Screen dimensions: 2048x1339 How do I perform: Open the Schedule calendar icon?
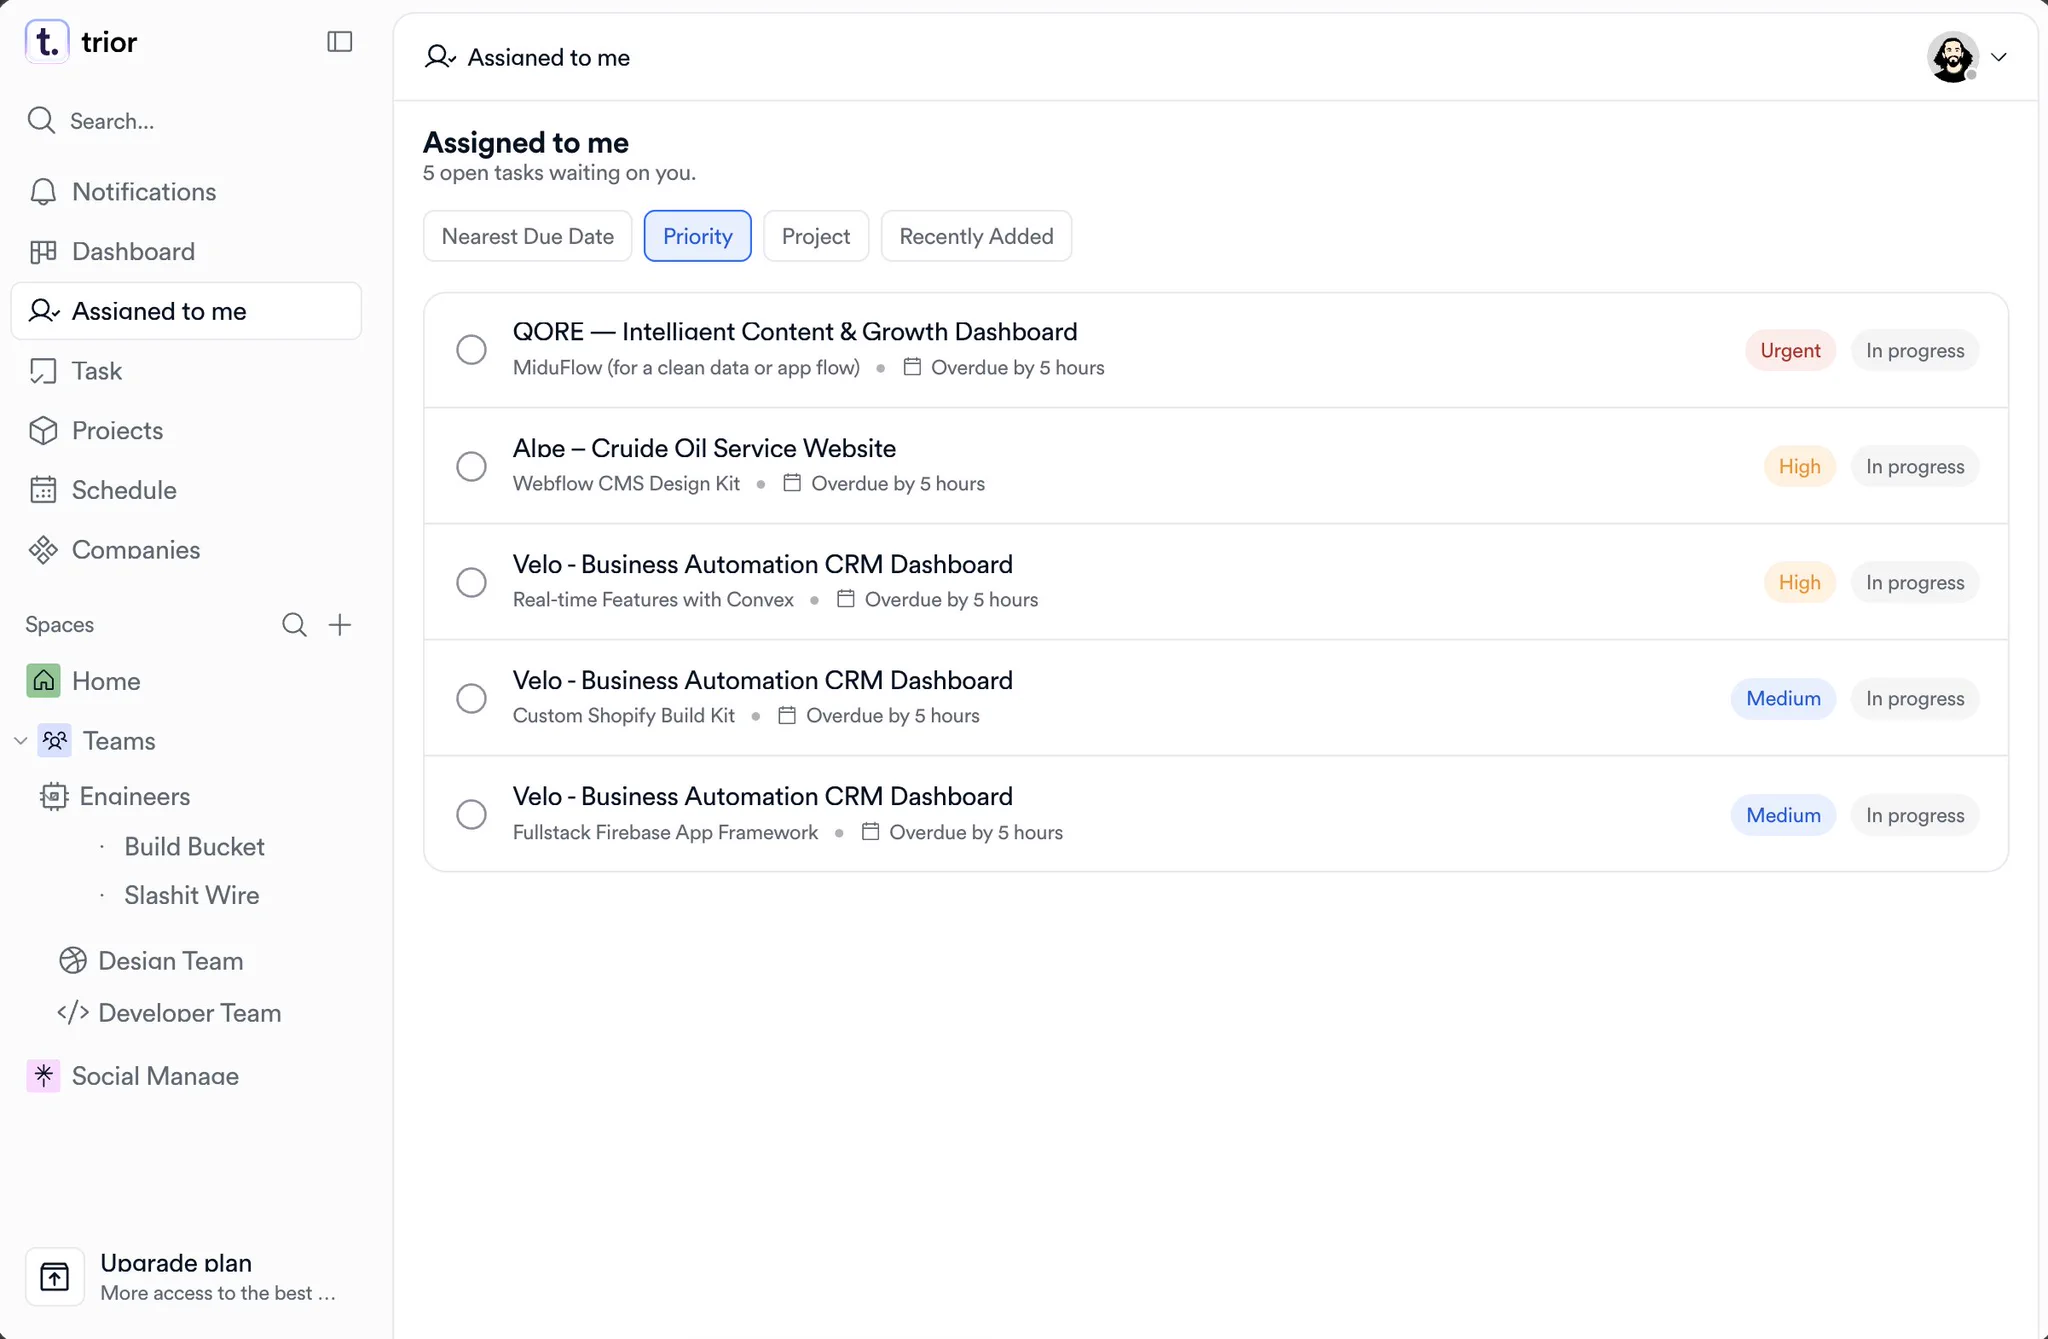[x=43, y=490]
